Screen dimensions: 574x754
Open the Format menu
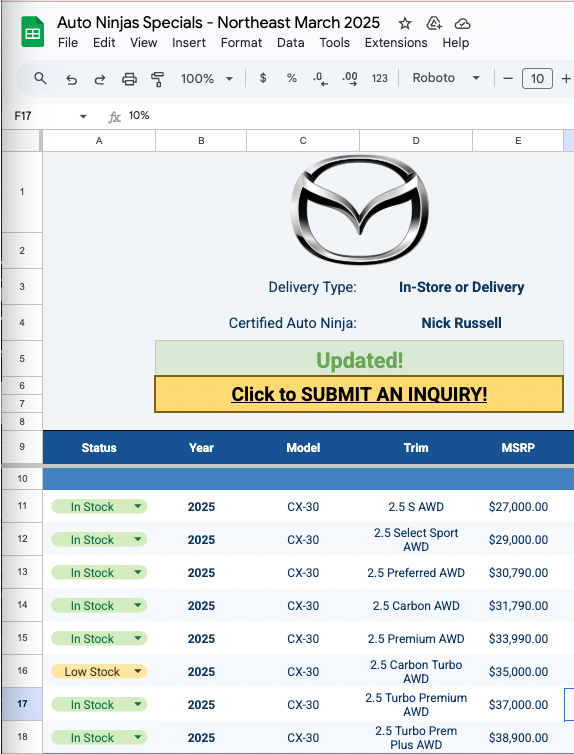click(241, 43)
